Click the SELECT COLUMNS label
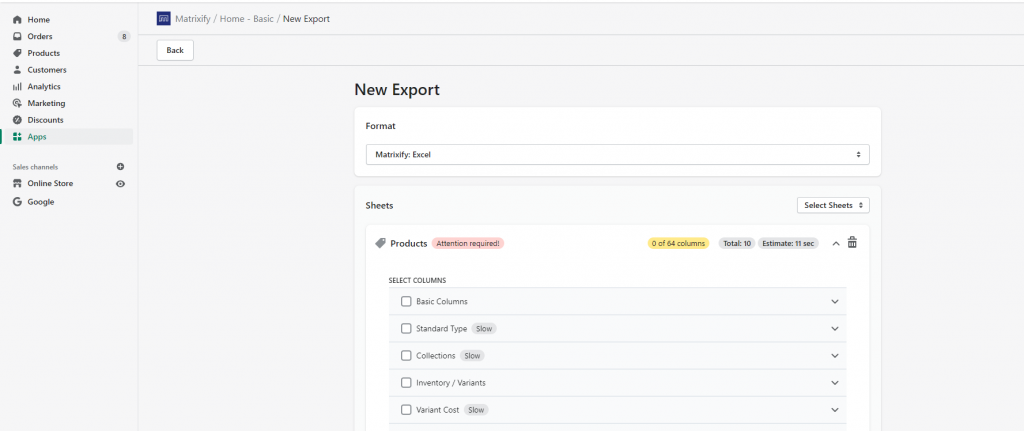The image size is (1024, 431). pos(417,280)
